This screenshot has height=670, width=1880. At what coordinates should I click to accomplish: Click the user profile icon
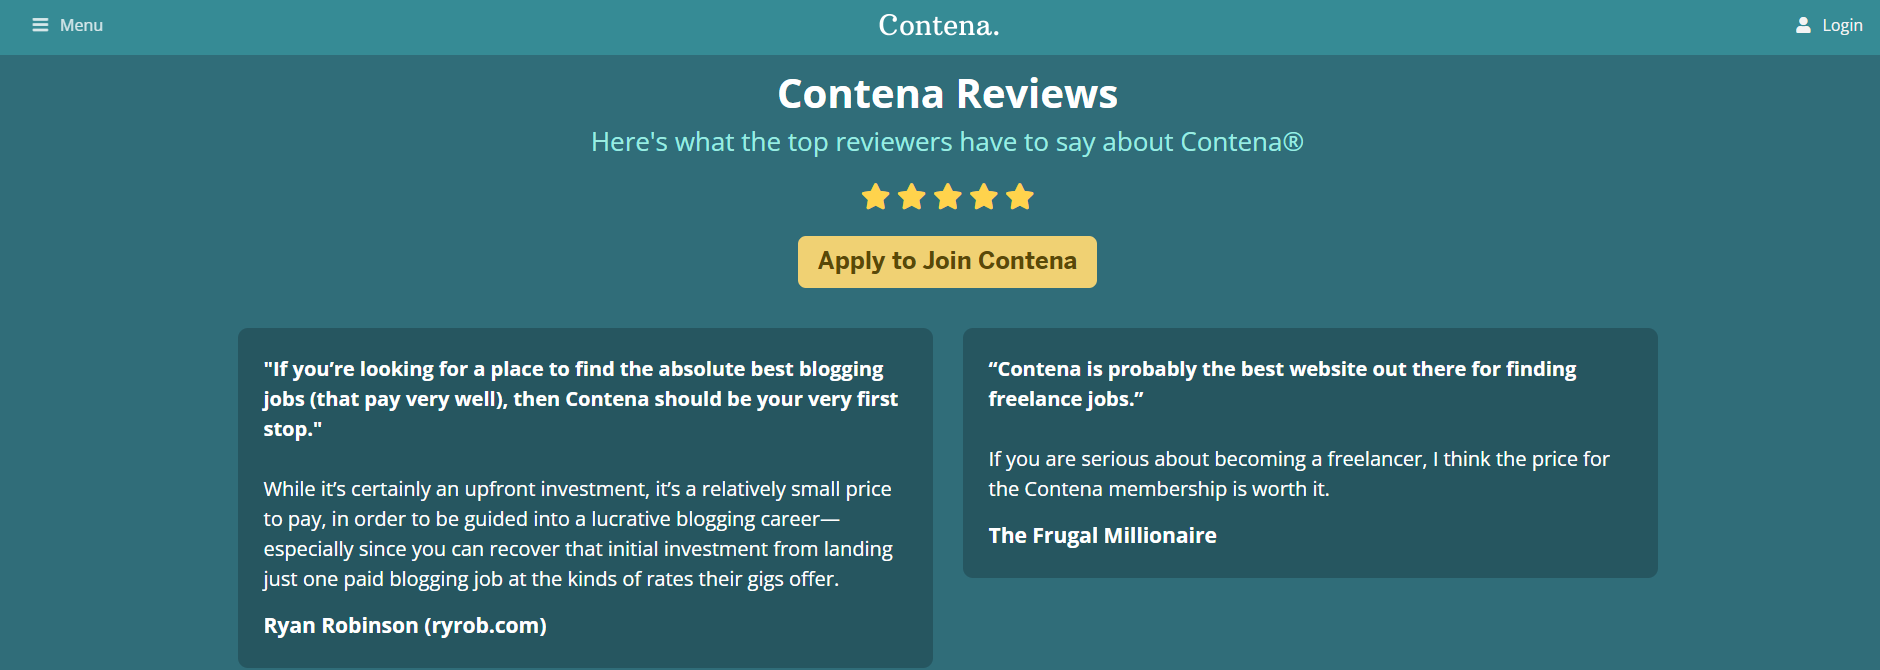(1803, 25)
